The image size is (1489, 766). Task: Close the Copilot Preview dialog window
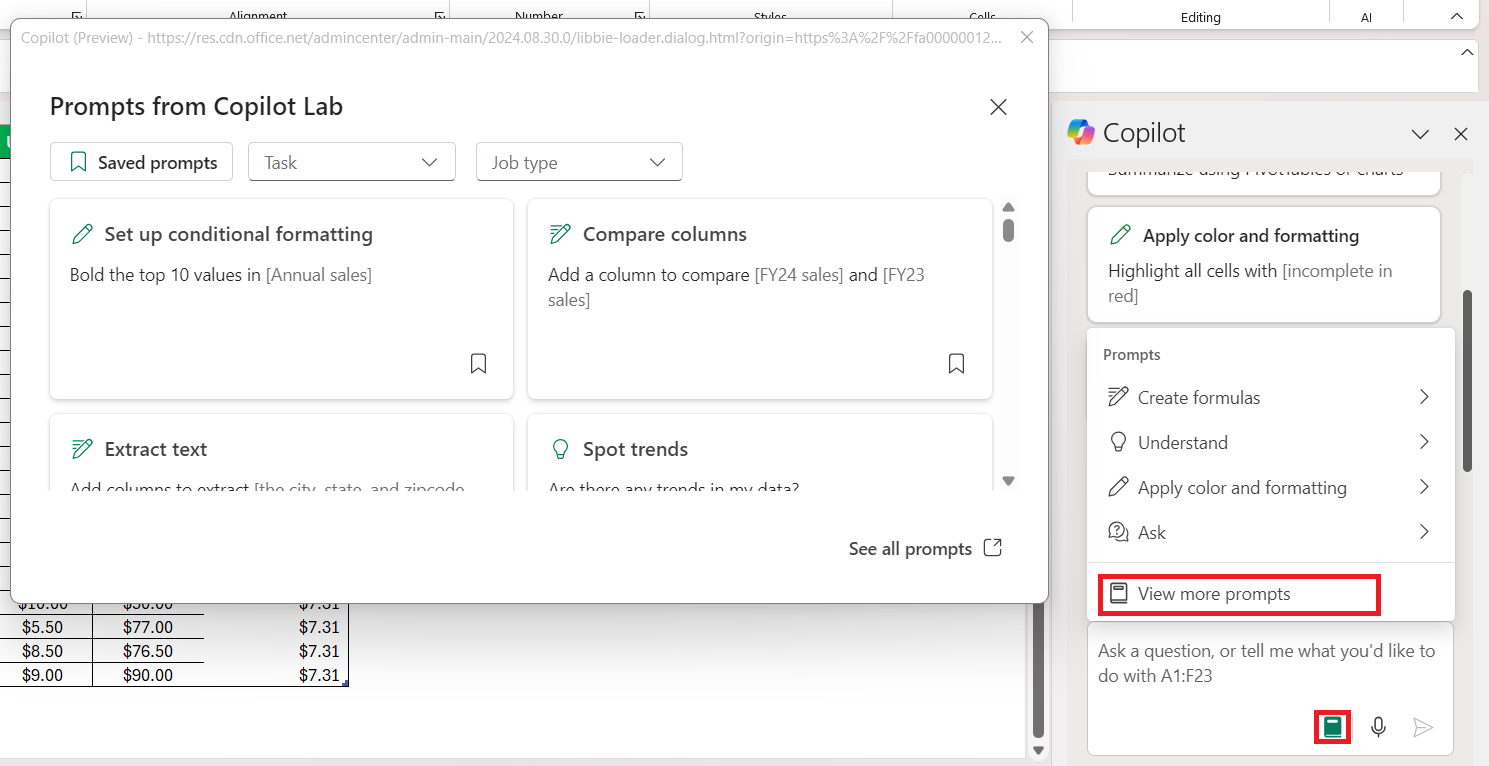point(1027,37)
